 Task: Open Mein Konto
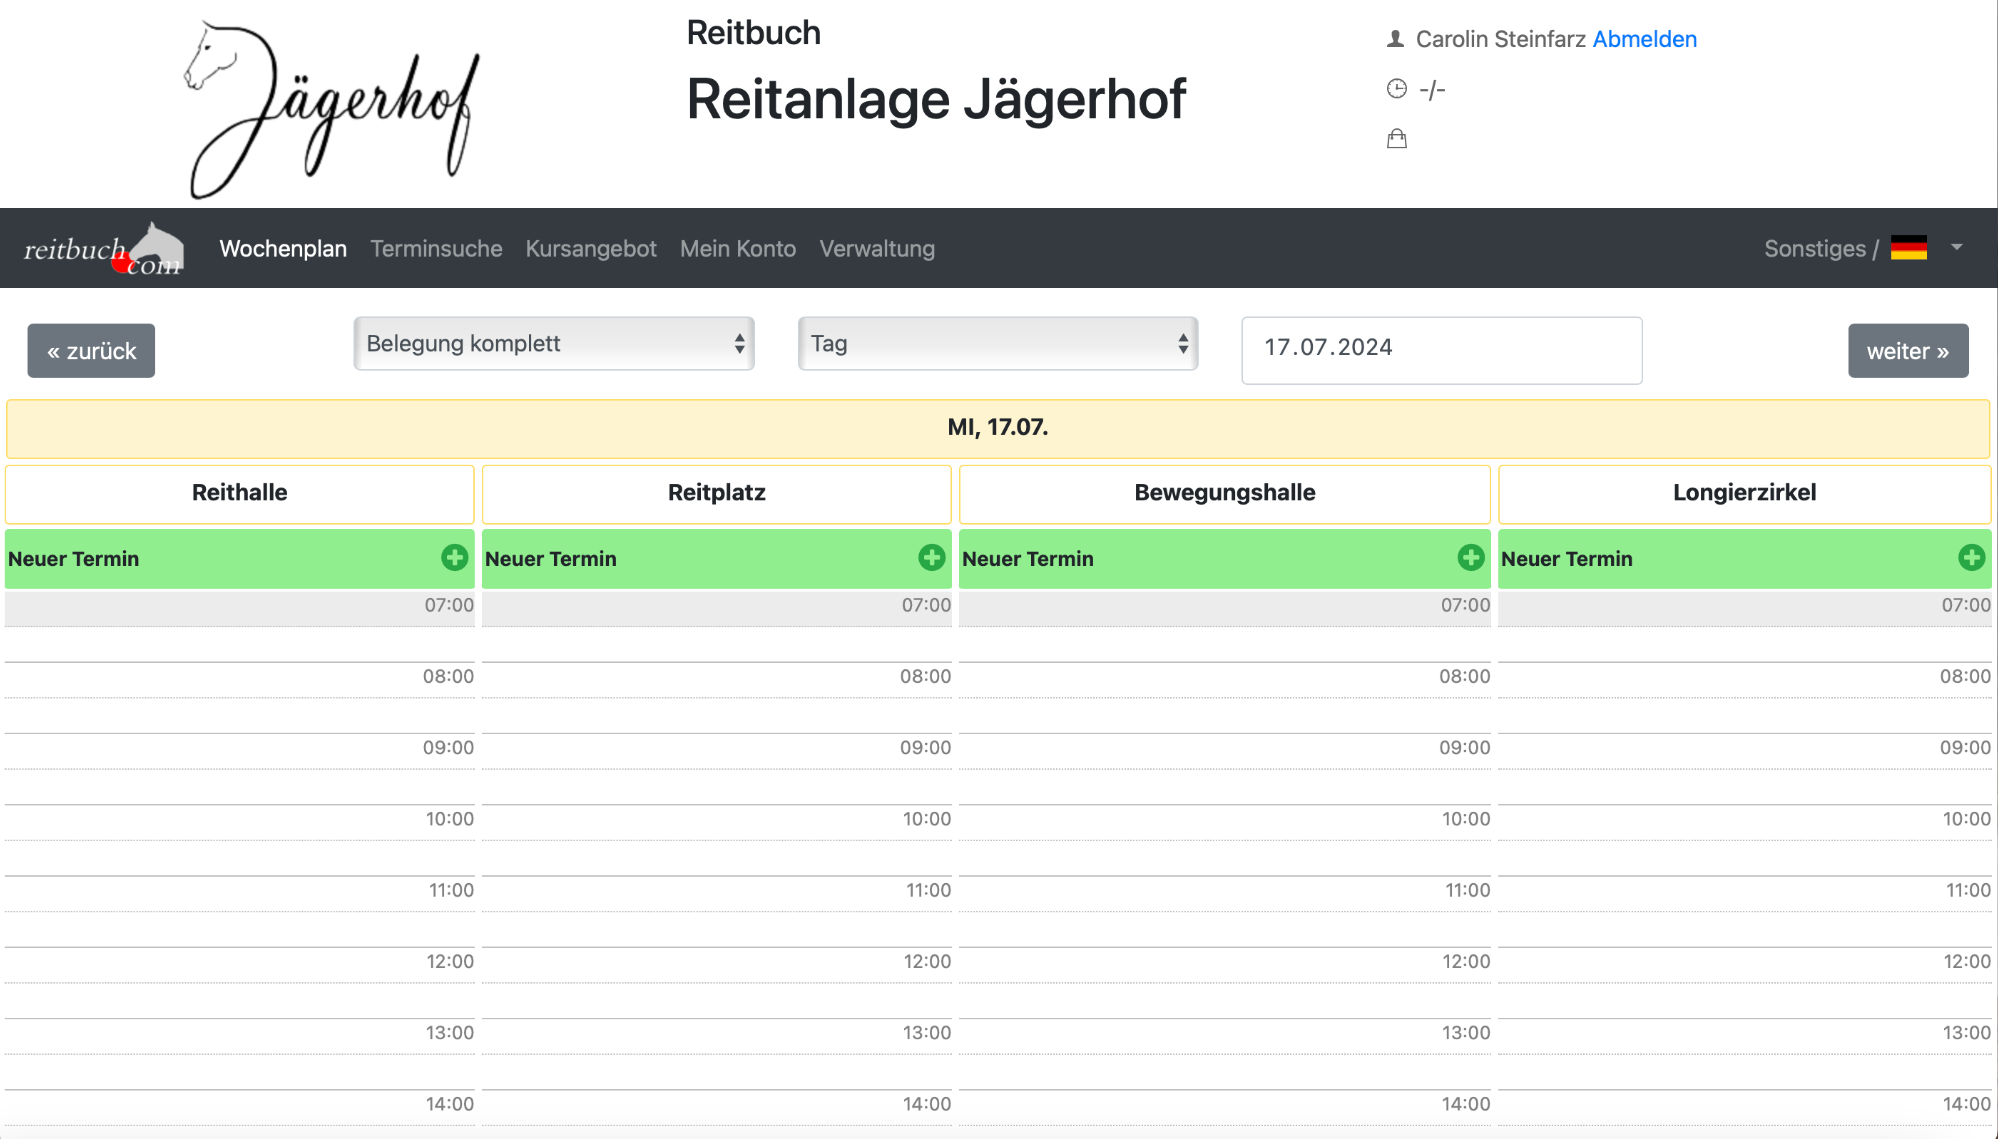coord(738,249)
